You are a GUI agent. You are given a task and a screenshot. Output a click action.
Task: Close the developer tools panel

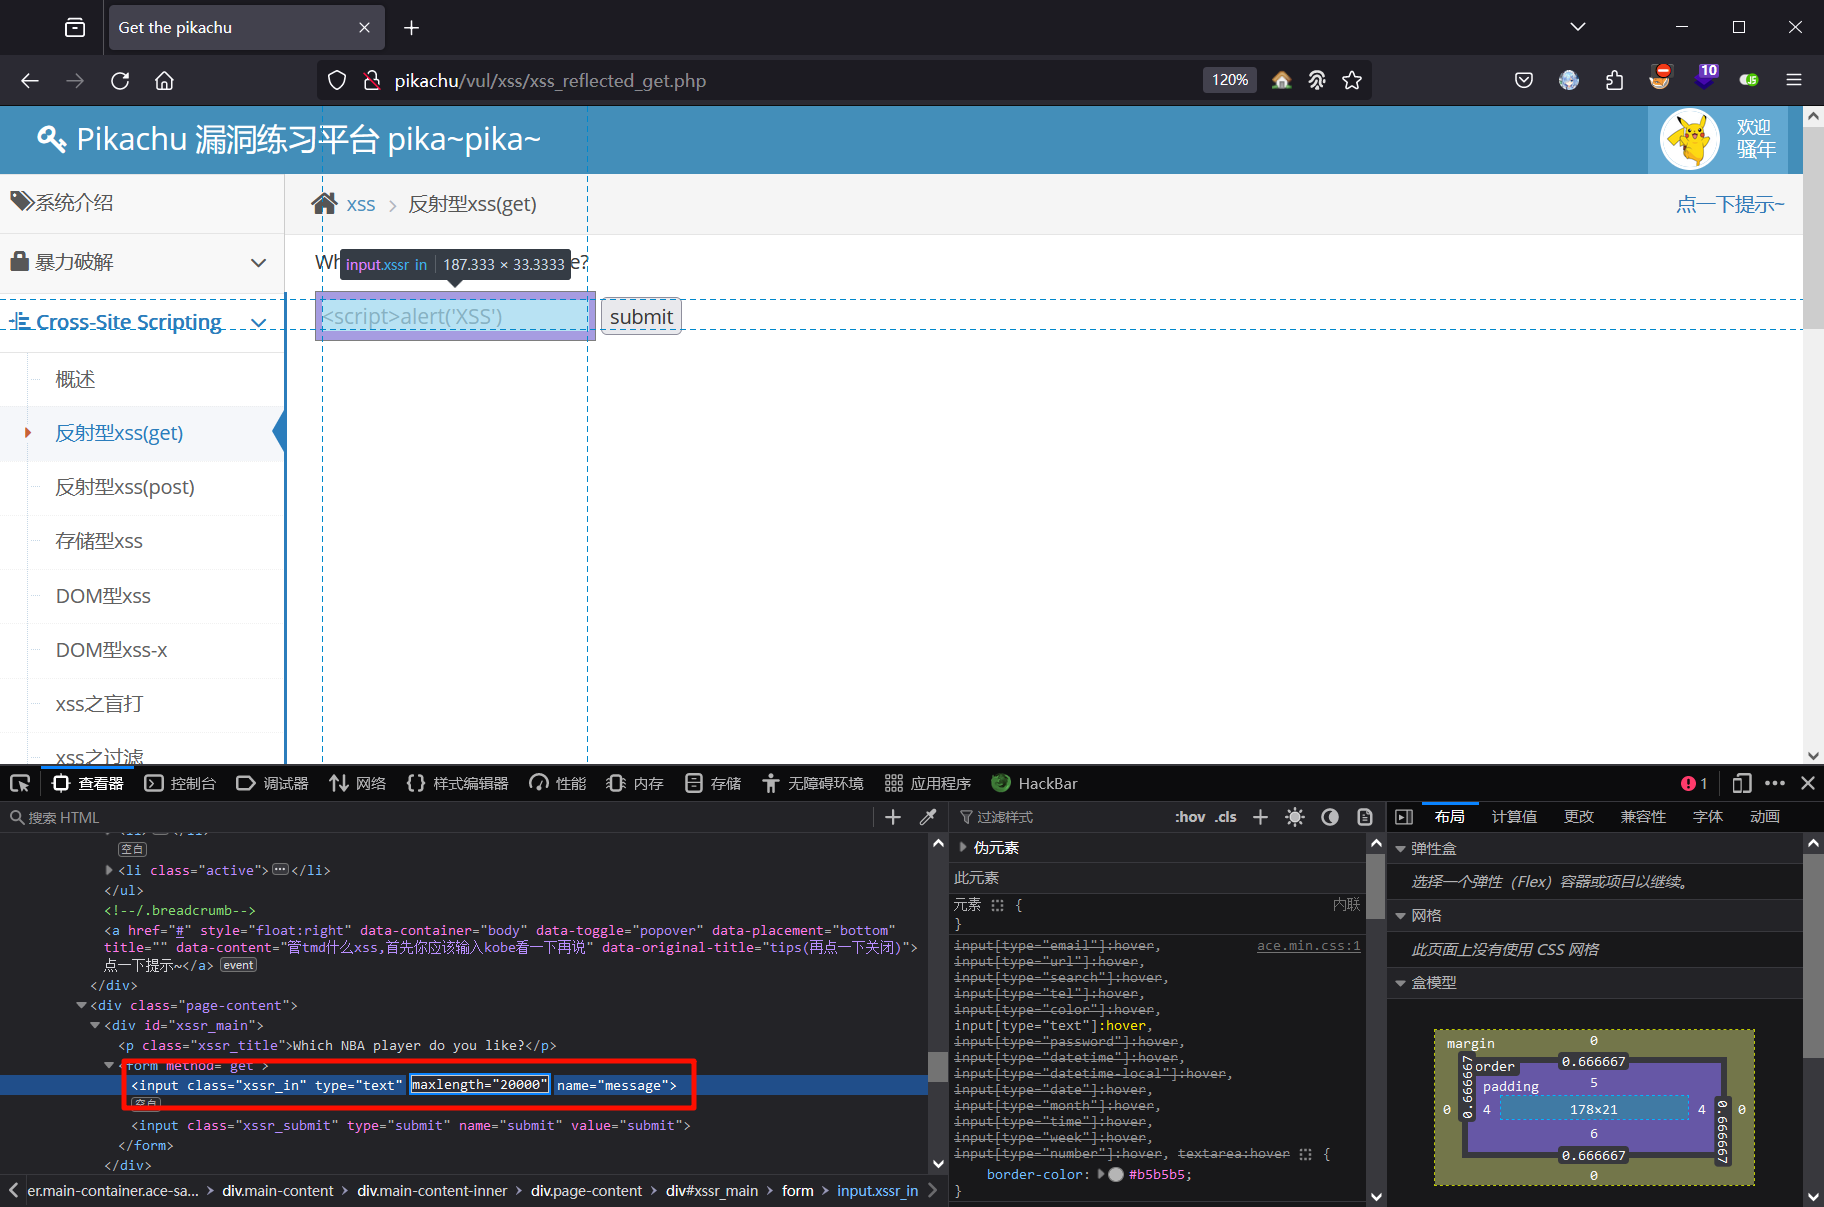tap(1808, 783)
